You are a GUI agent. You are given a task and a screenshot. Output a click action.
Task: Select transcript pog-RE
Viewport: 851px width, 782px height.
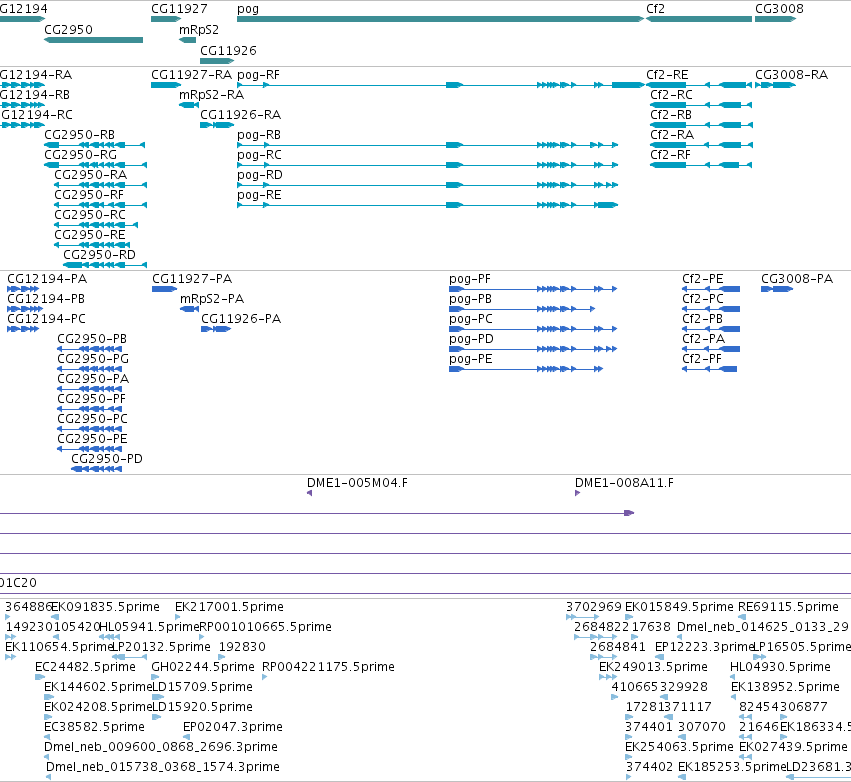tap(428, 205)
